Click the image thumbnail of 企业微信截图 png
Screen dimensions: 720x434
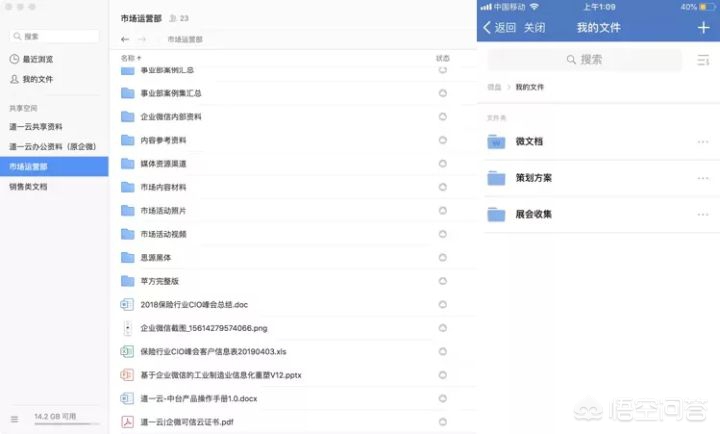pos(128,328)
